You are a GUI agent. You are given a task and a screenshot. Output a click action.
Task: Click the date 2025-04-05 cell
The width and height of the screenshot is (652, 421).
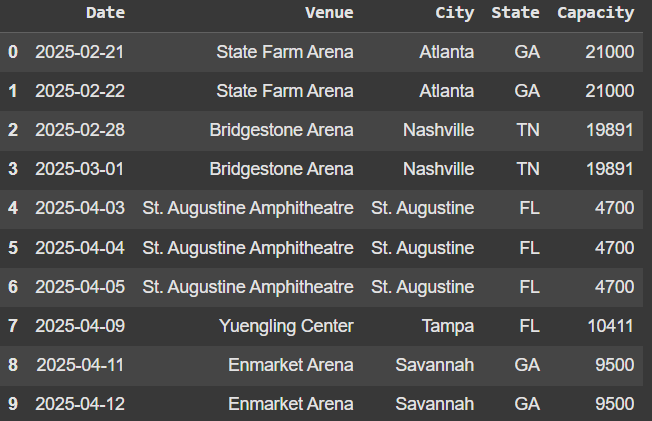(x=80, y=287)
